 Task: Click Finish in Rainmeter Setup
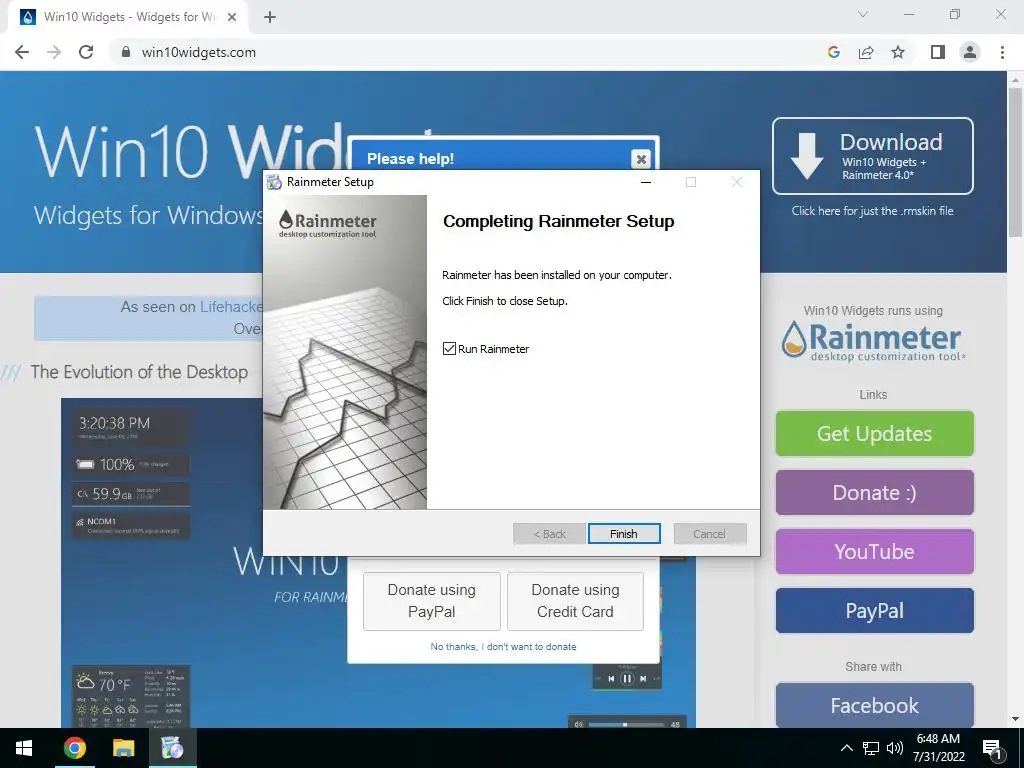pyautogui.click(x=624, y=534)
